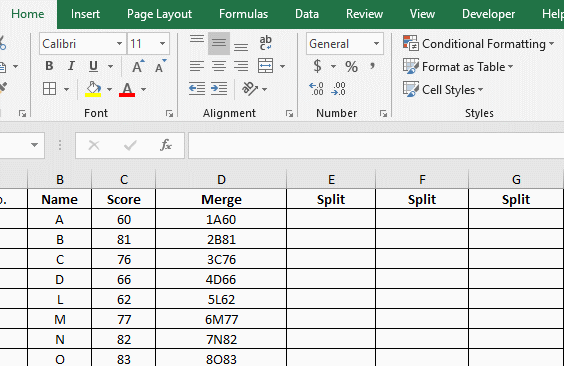
Task: Select Bottom Align icon
Action: click(241, 47)
